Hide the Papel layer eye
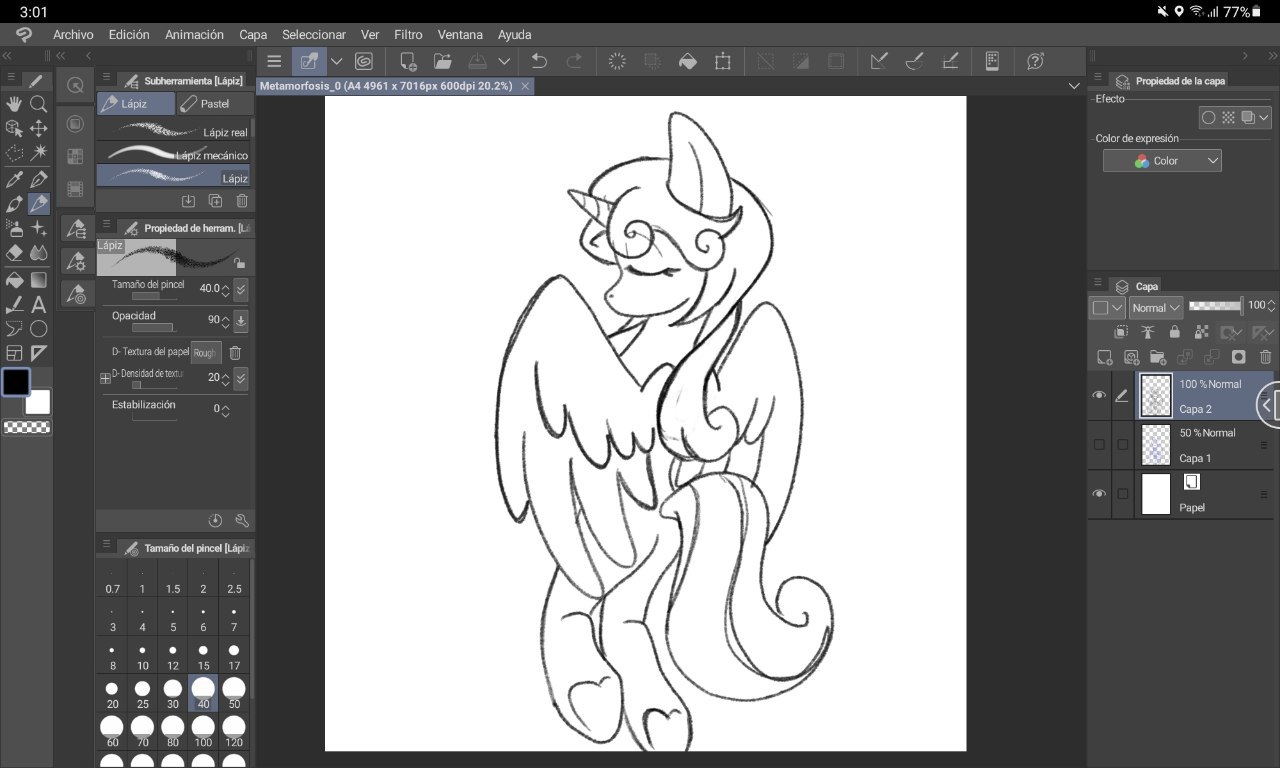The width and height of the screenshot is (1280, 768). 1100,494
